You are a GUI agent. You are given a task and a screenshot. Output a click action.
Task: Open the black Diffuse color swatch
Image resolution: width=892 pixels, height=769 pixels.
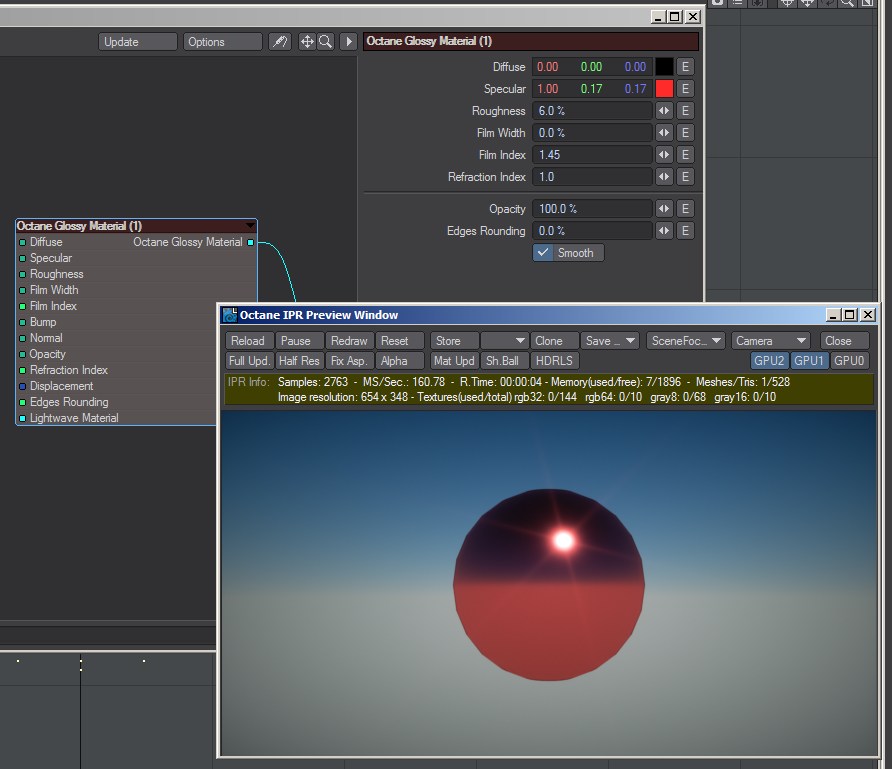pyautogui.click(x=664, y=67)
